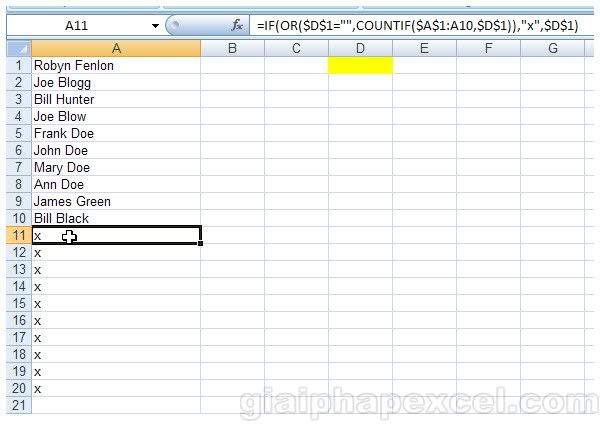
Task: Select column B header
Action: [x=232, y=48]
